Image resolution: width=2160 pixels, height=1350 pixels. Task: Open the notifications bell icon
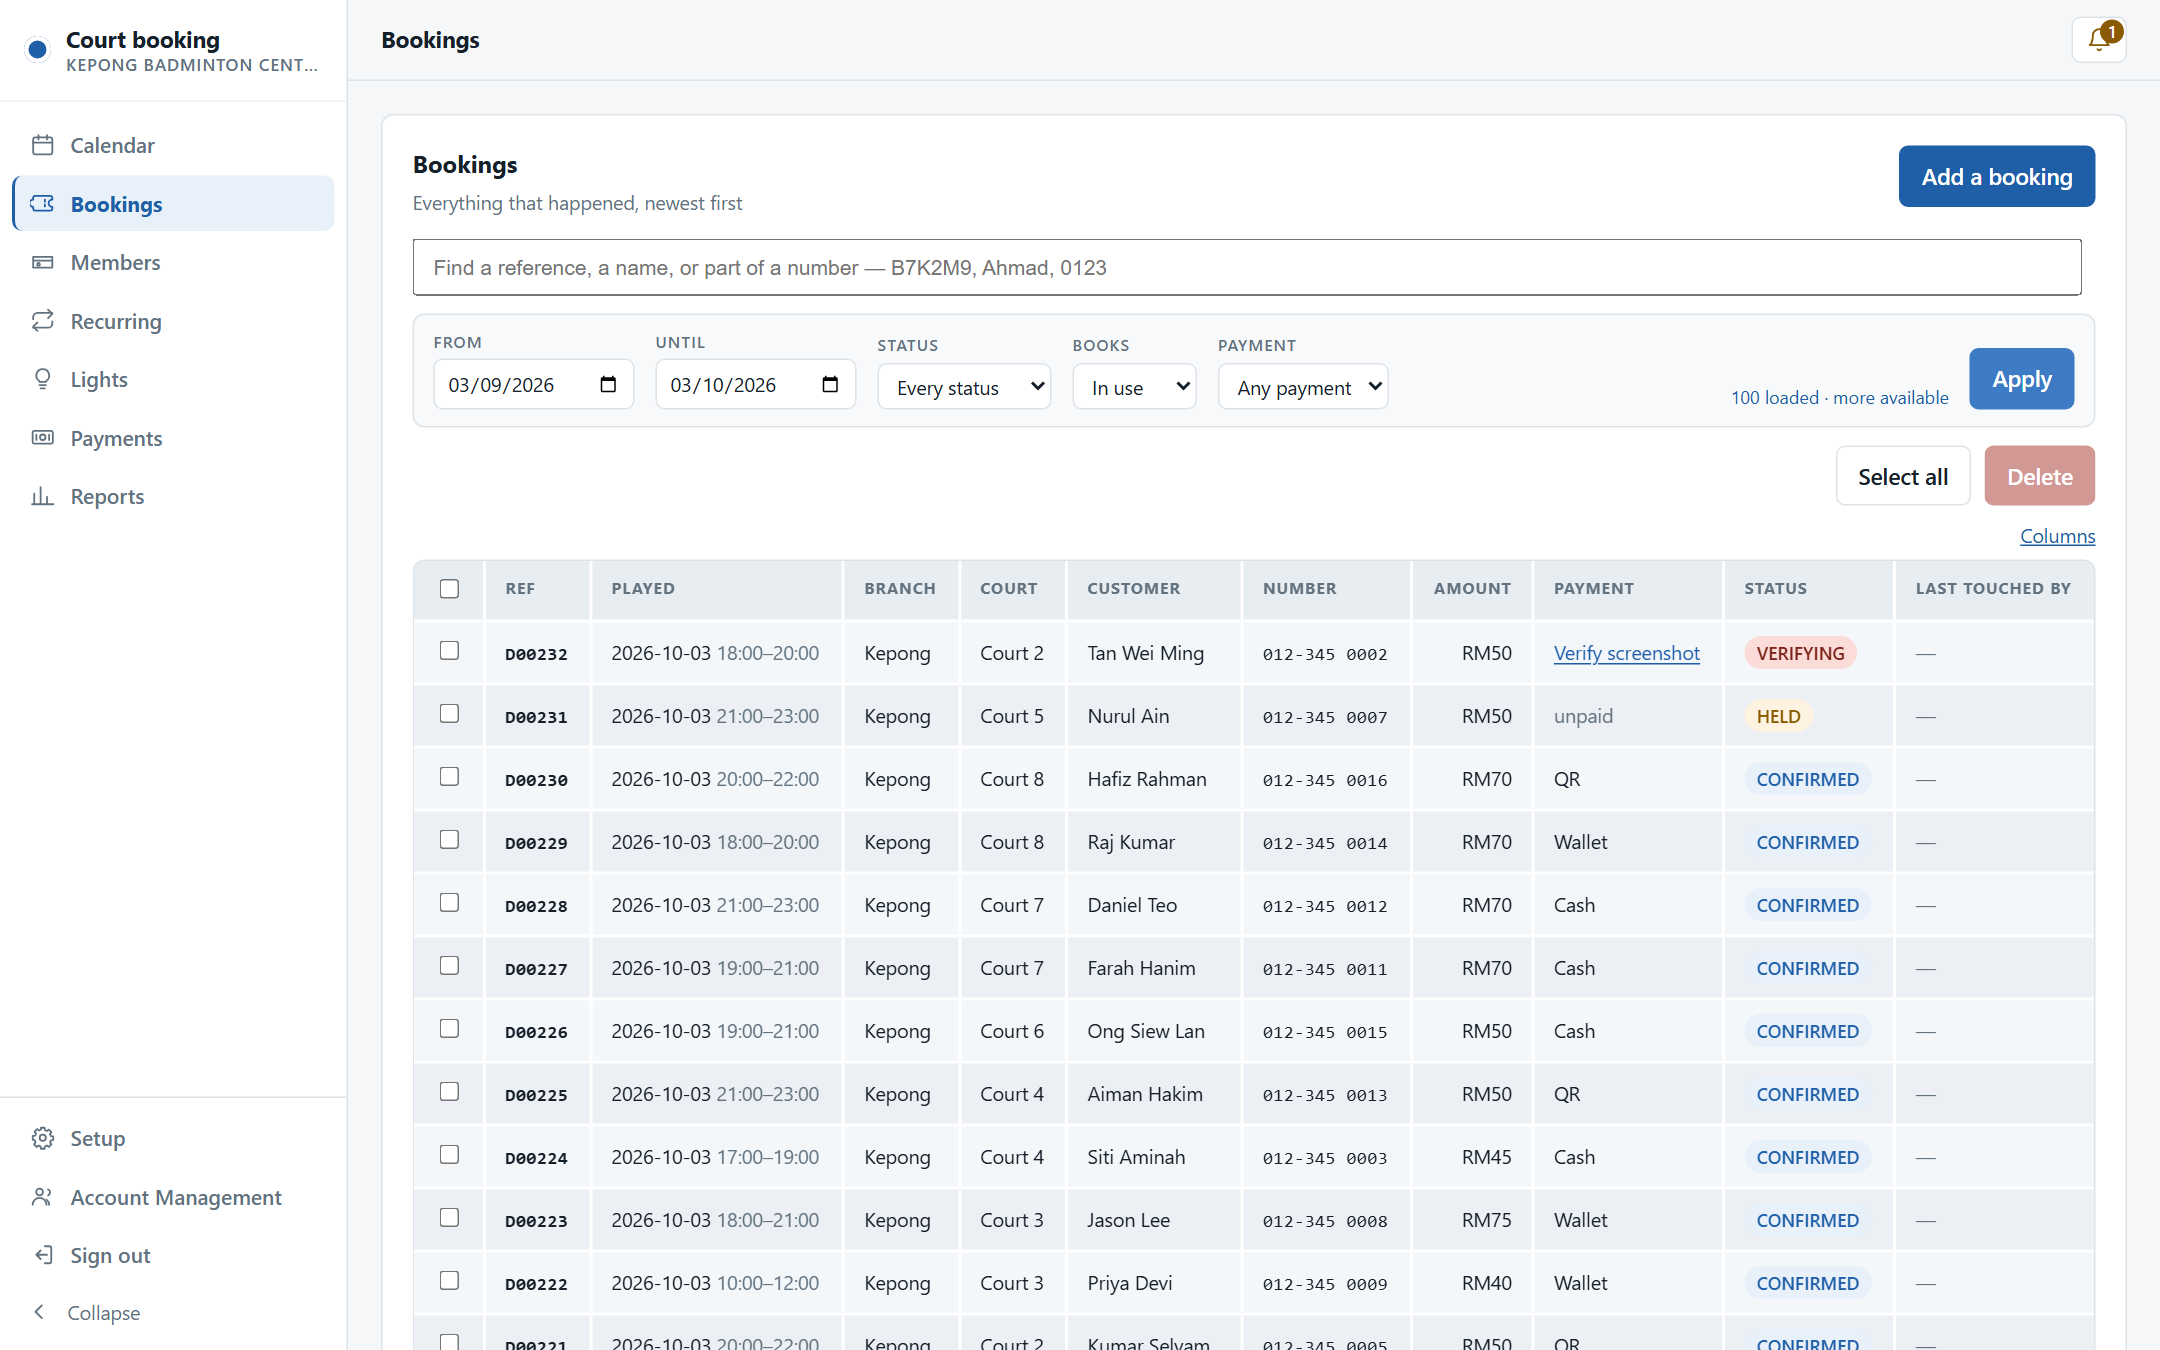[2098, 40]
